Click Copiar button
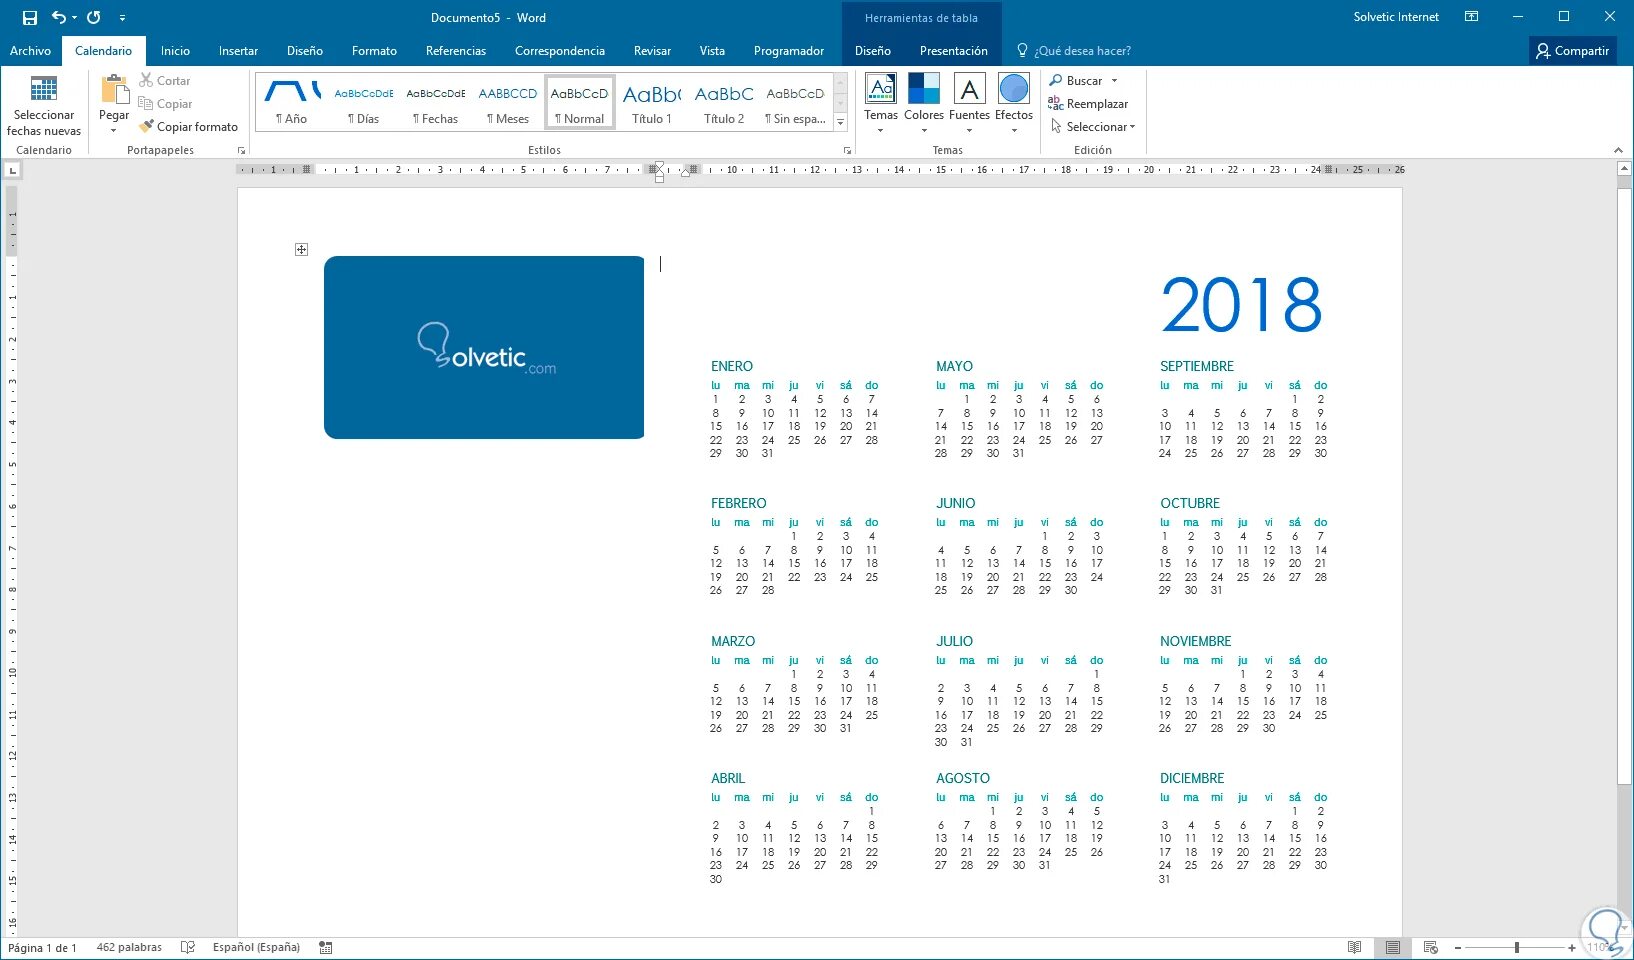This screenshot has width=1634, height=960. (x=165, y=103)
